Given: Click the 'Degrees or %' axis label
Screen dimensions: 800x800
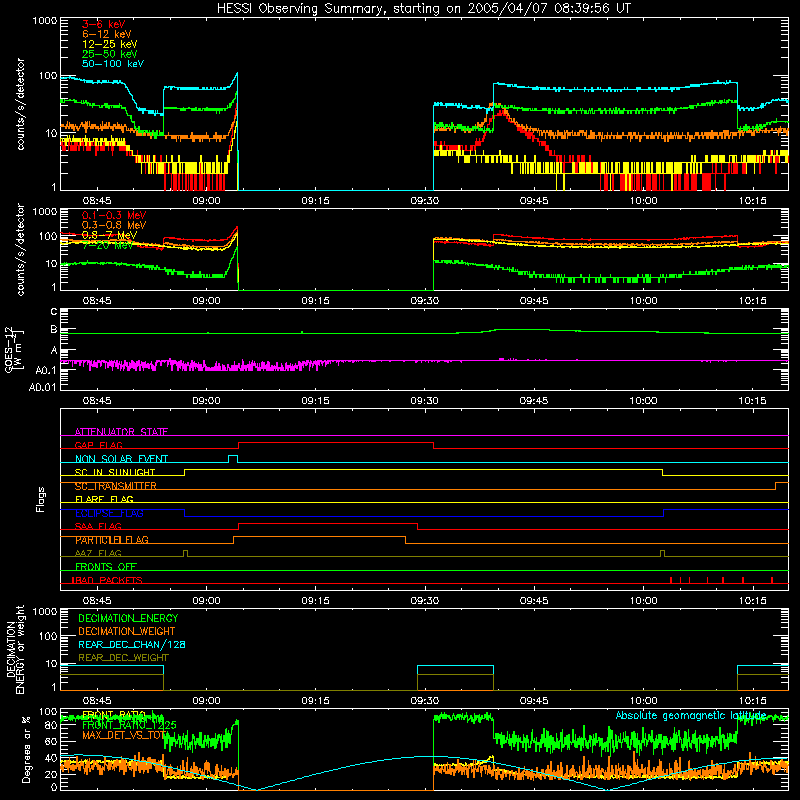Looking at the screenshot, I should coord(26,749).
